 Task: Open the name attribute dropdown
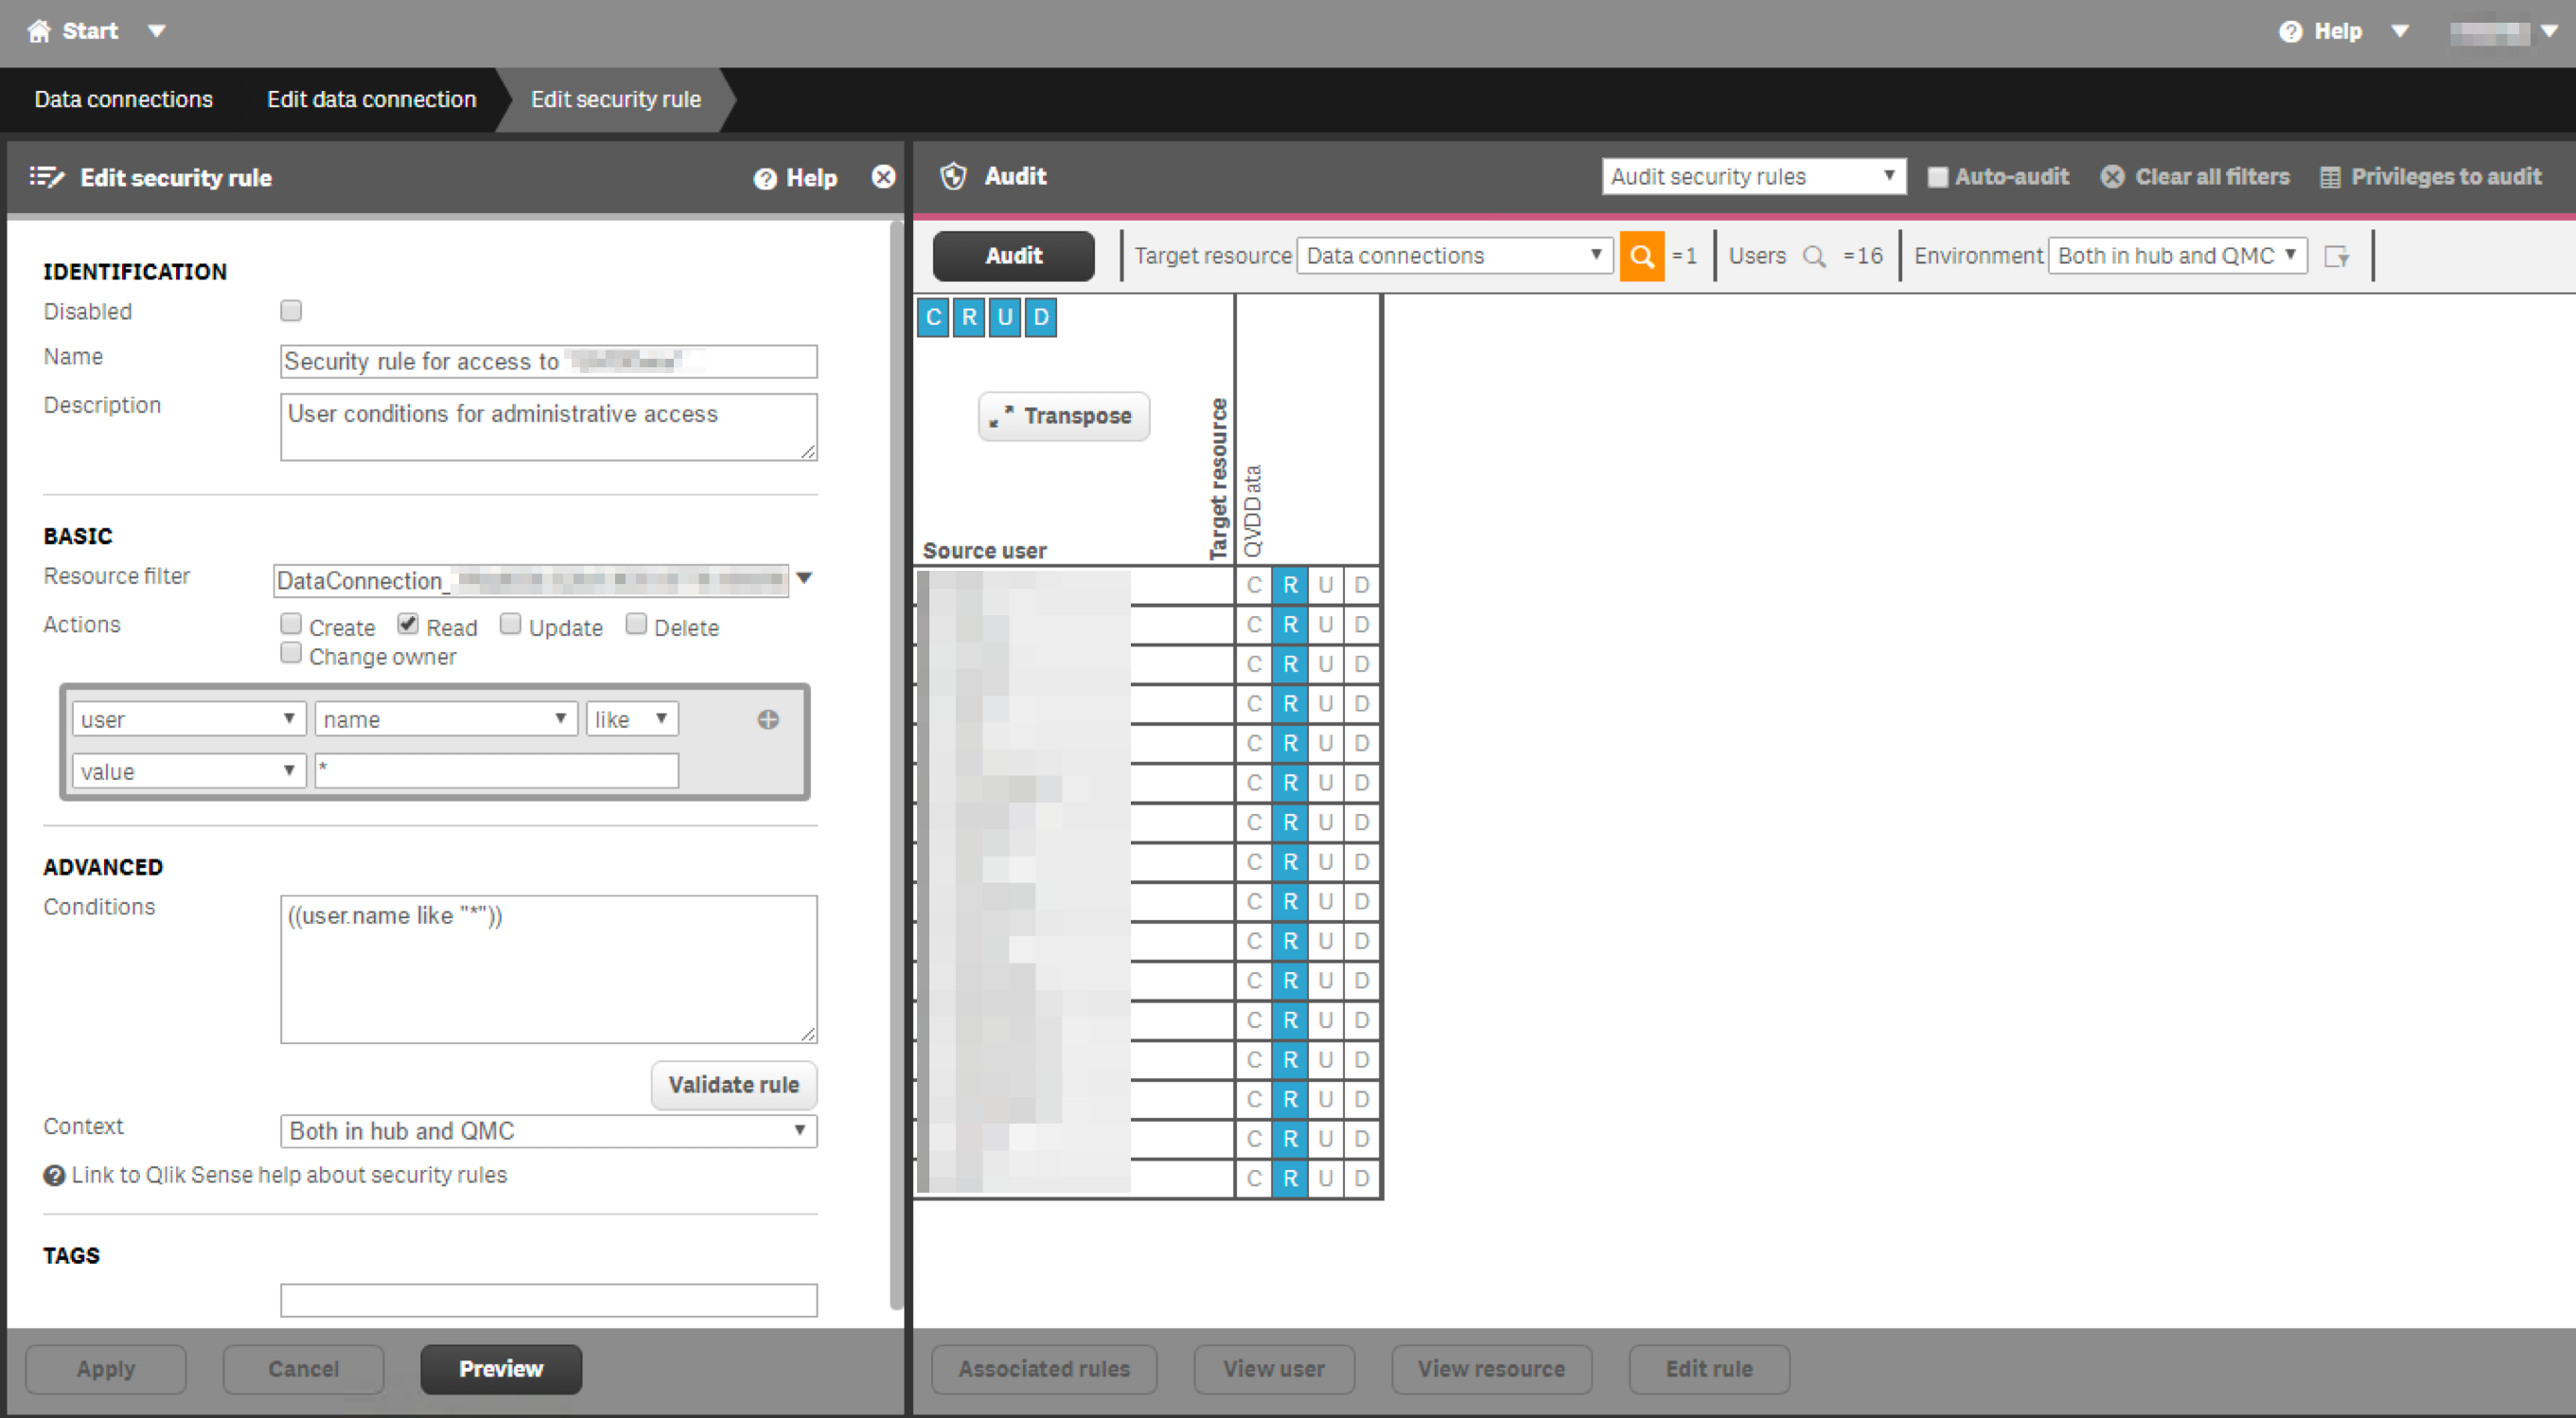(446, 719)
